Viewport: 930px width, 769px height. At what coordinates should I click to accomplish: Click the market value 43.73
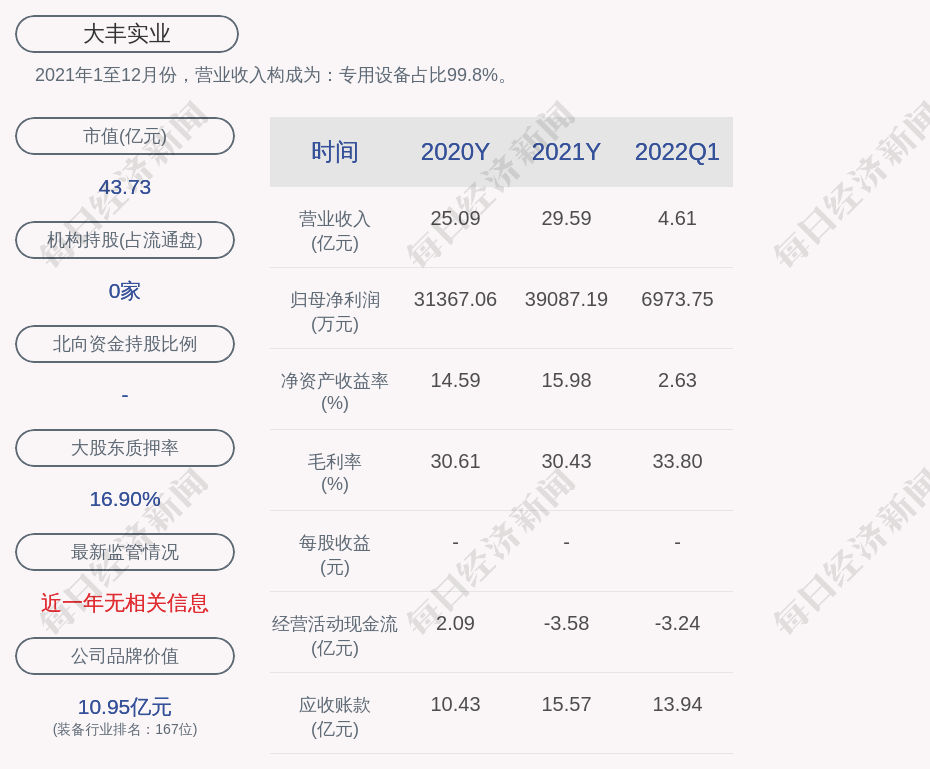(125, 187)
